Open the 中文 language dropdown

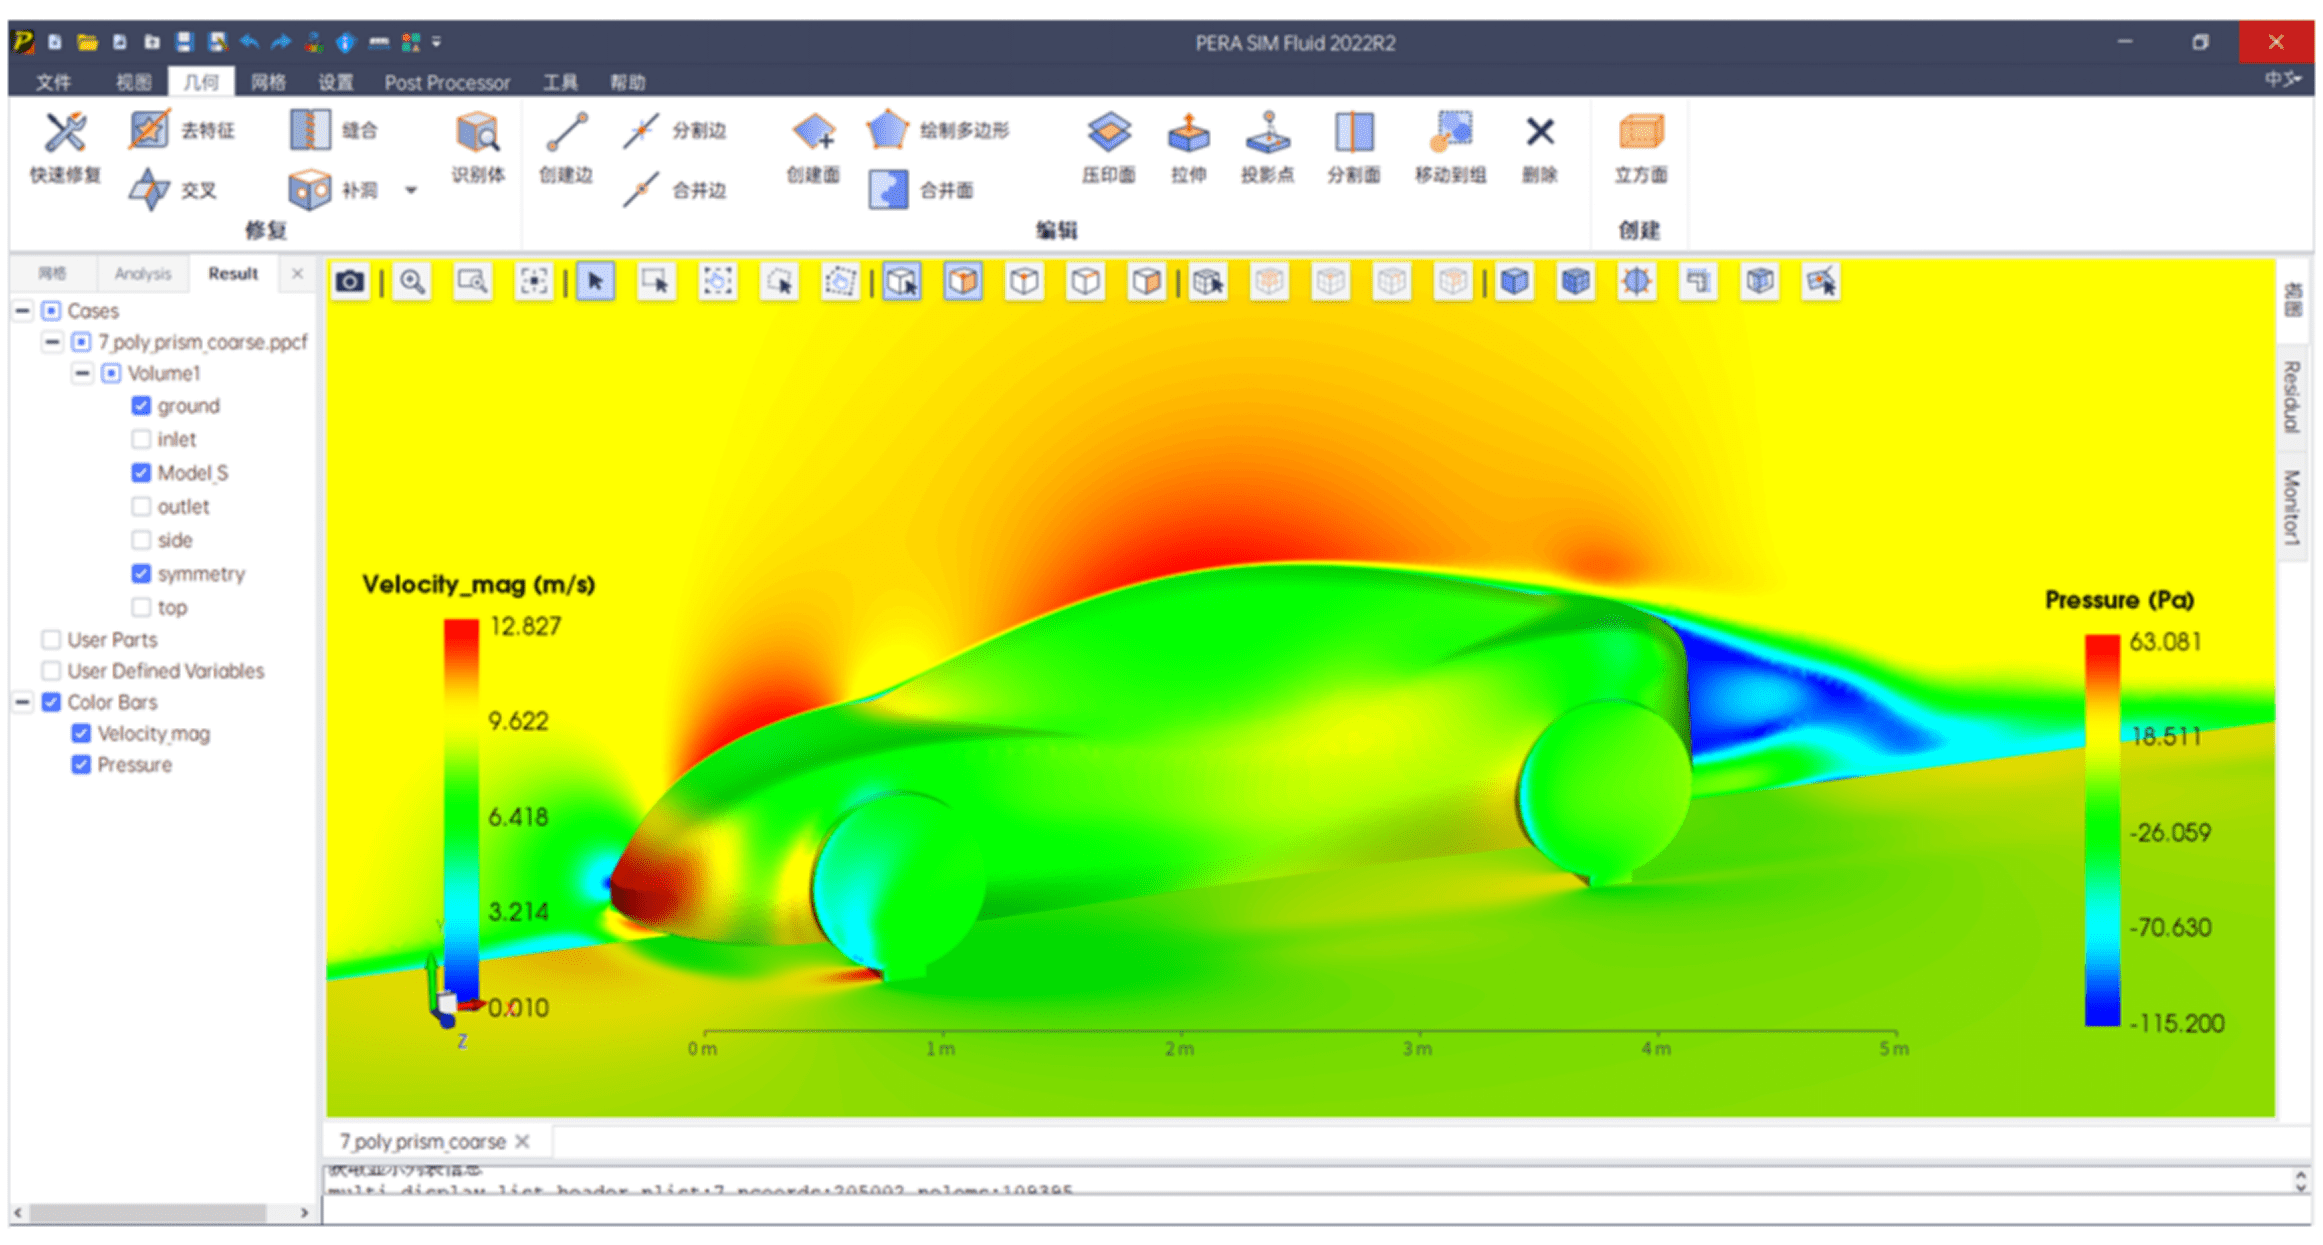[x=2282, y=79]
